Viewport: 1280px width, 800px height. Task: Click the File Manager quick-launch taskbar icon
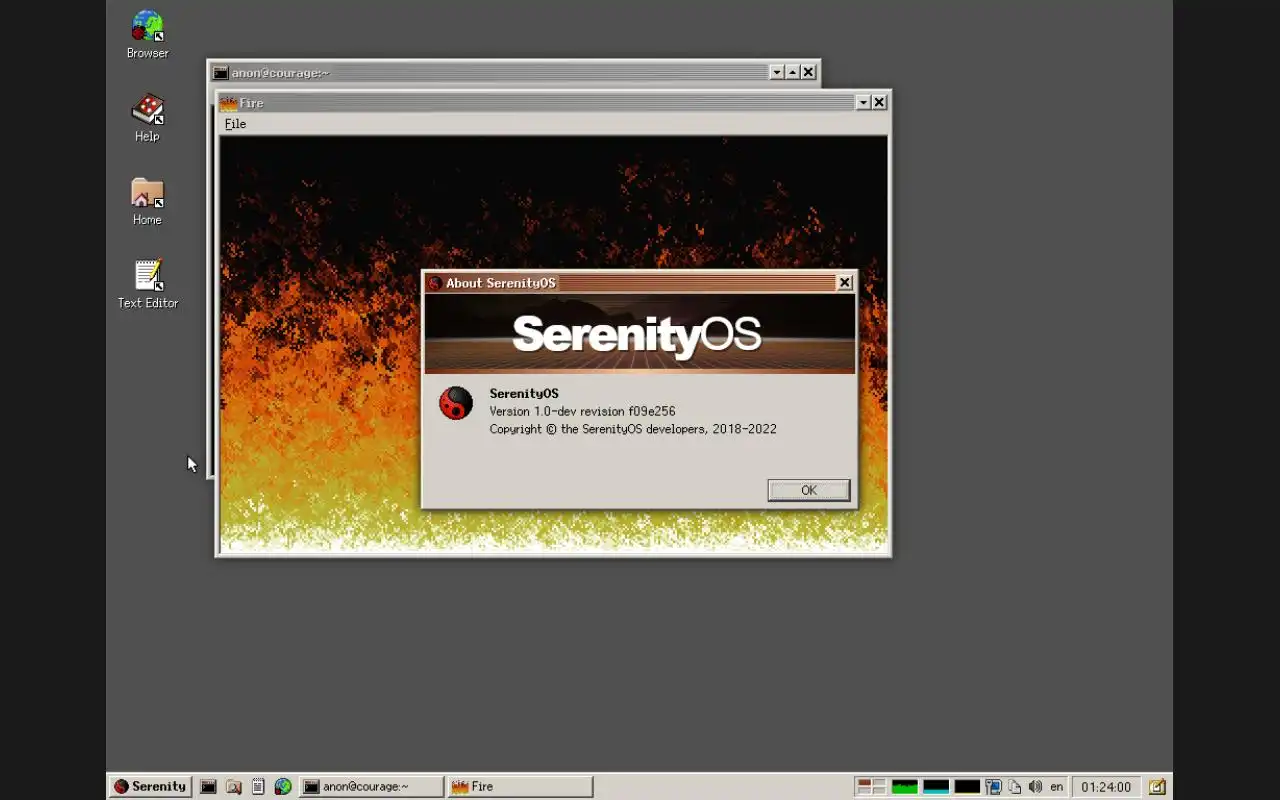[233, 787]
